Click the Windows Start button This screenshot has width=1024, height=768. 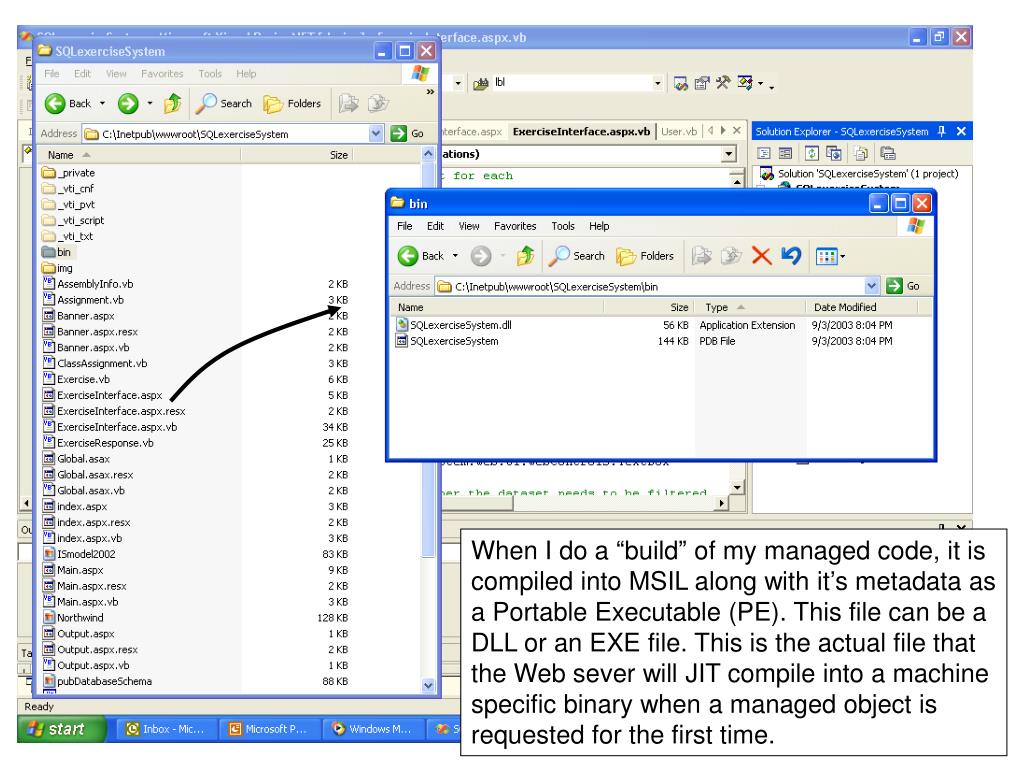click(61, 729)
